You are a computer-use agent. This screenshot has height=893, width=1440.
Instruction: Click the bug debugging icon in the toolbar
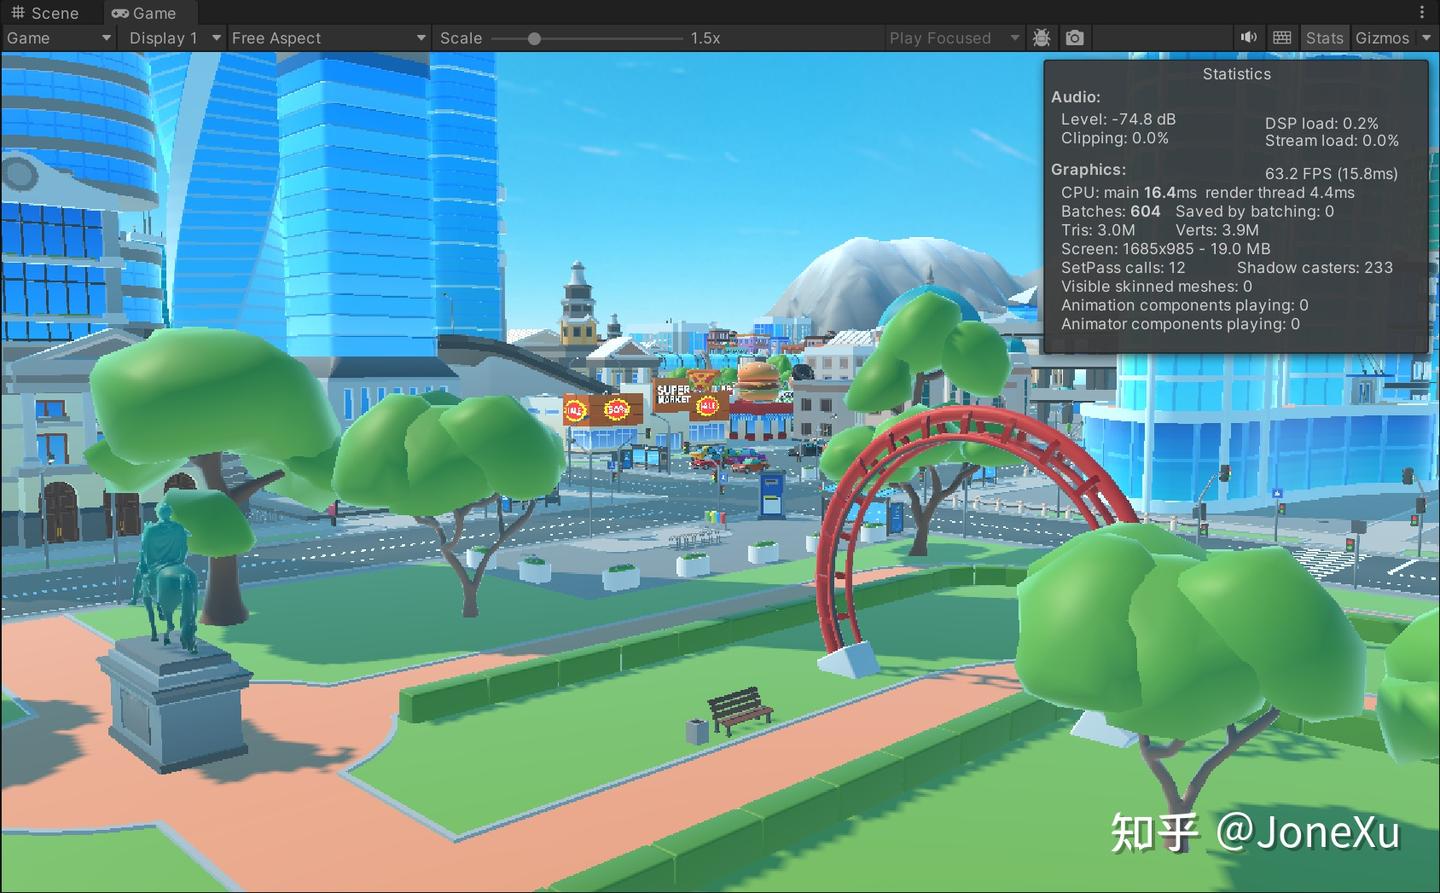tap(1041, 38)
